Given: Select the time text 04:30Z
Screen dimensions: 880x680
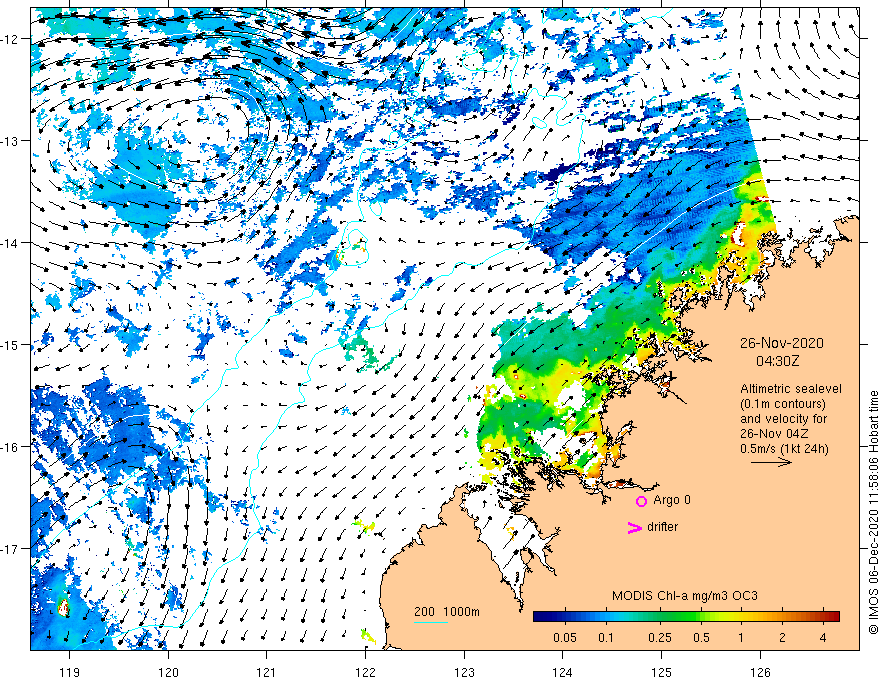Looking at the screenshot, I should point(777,361).
